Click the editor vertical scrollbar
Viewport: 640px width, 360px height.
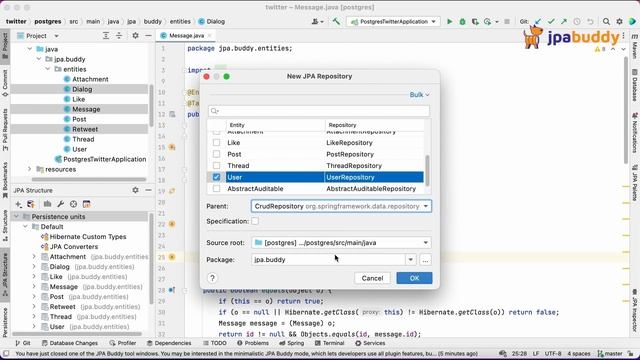click(626, 110)
